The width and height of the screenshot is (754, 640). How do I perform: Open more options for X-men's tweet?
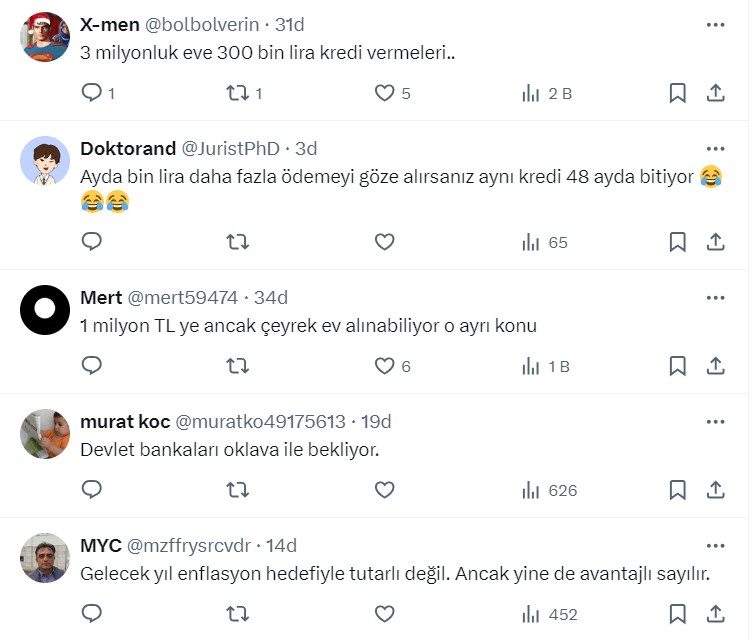click(716, 24)
